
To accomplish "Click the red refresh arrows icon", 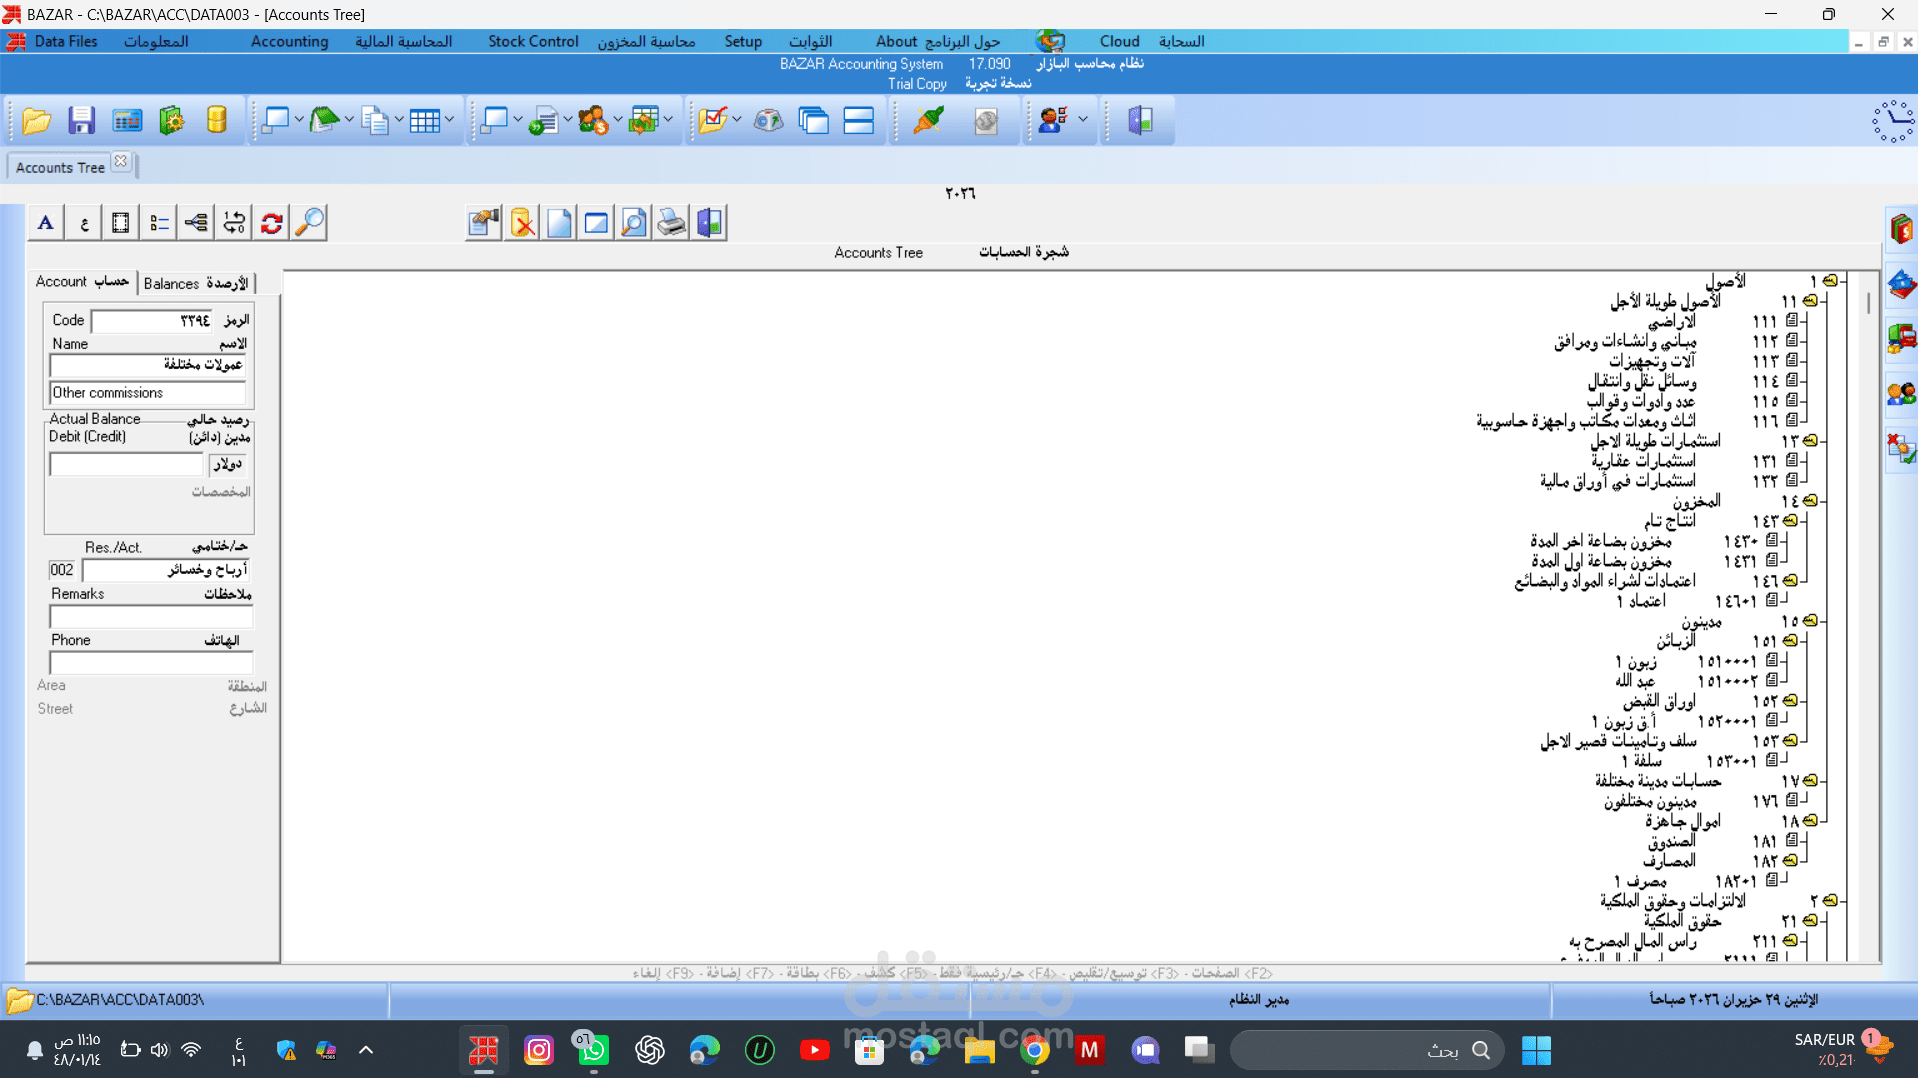I will [x=272, y=223].
